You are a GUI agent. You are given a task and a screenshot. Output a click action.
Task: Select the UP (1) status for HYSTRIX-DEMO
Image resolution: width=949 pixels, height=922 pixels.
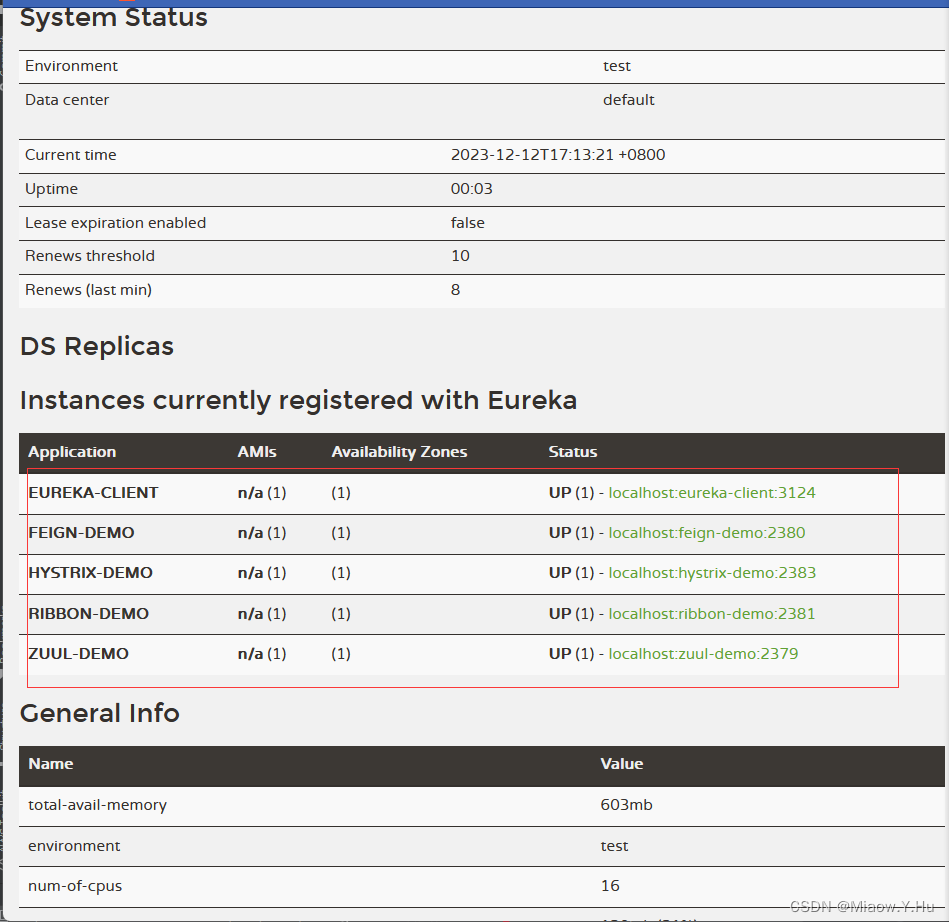(571, 573)
